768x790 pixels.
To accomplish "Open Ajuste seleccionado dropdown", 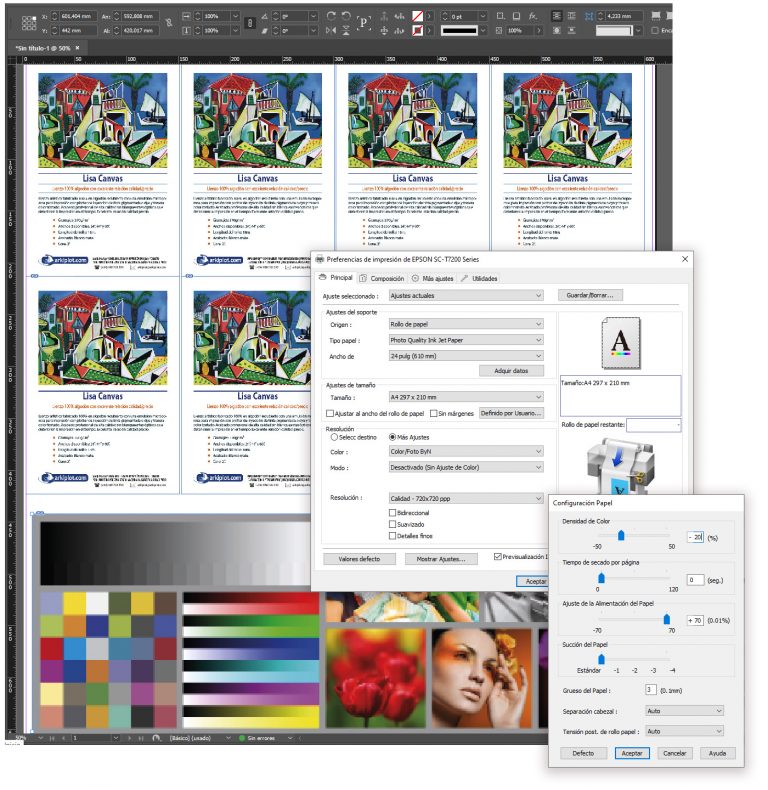I will click(466, 296).
